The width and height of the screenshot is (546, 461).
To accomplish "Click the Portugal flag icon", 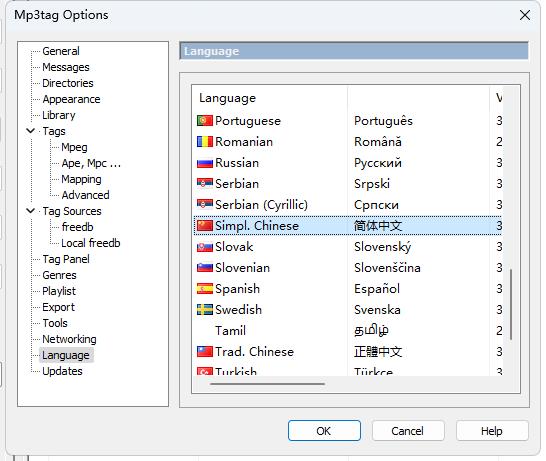I will click(205, 121).
